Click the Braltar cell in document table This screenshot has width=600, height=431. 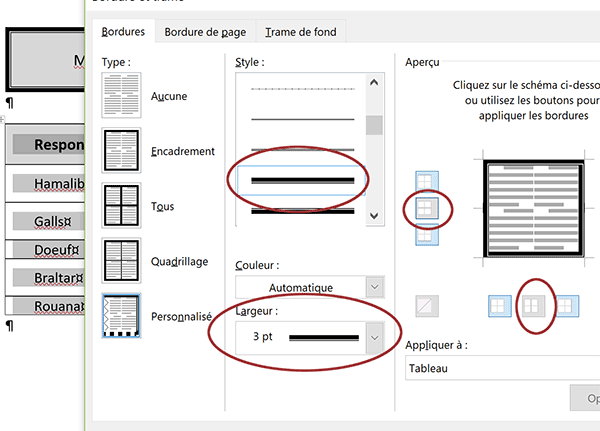point(45,278)
